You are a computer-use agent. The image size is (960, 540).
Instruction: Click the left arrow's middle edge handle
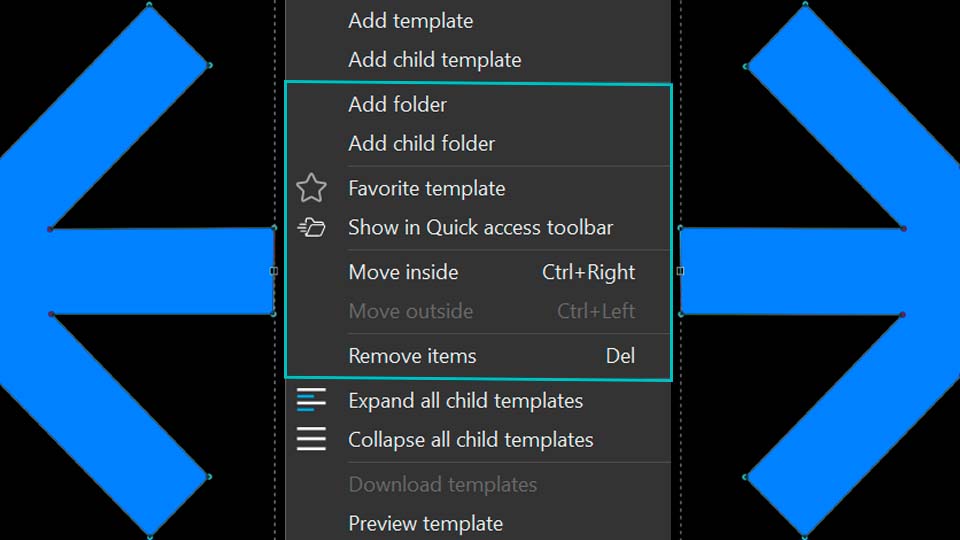274,271
